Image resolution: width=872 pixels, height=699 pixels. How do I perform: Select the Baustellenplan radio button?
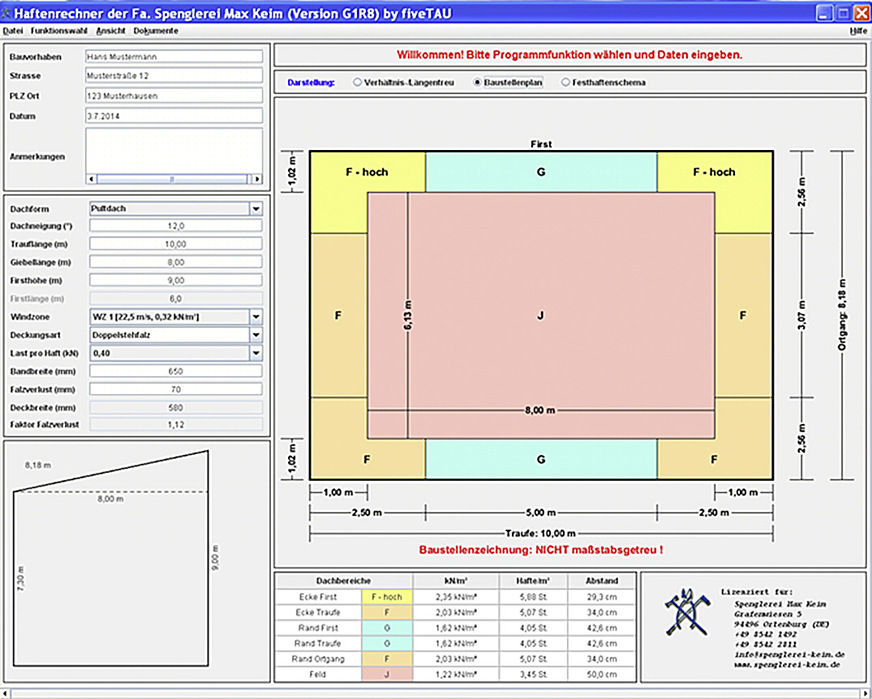point(477,82)
